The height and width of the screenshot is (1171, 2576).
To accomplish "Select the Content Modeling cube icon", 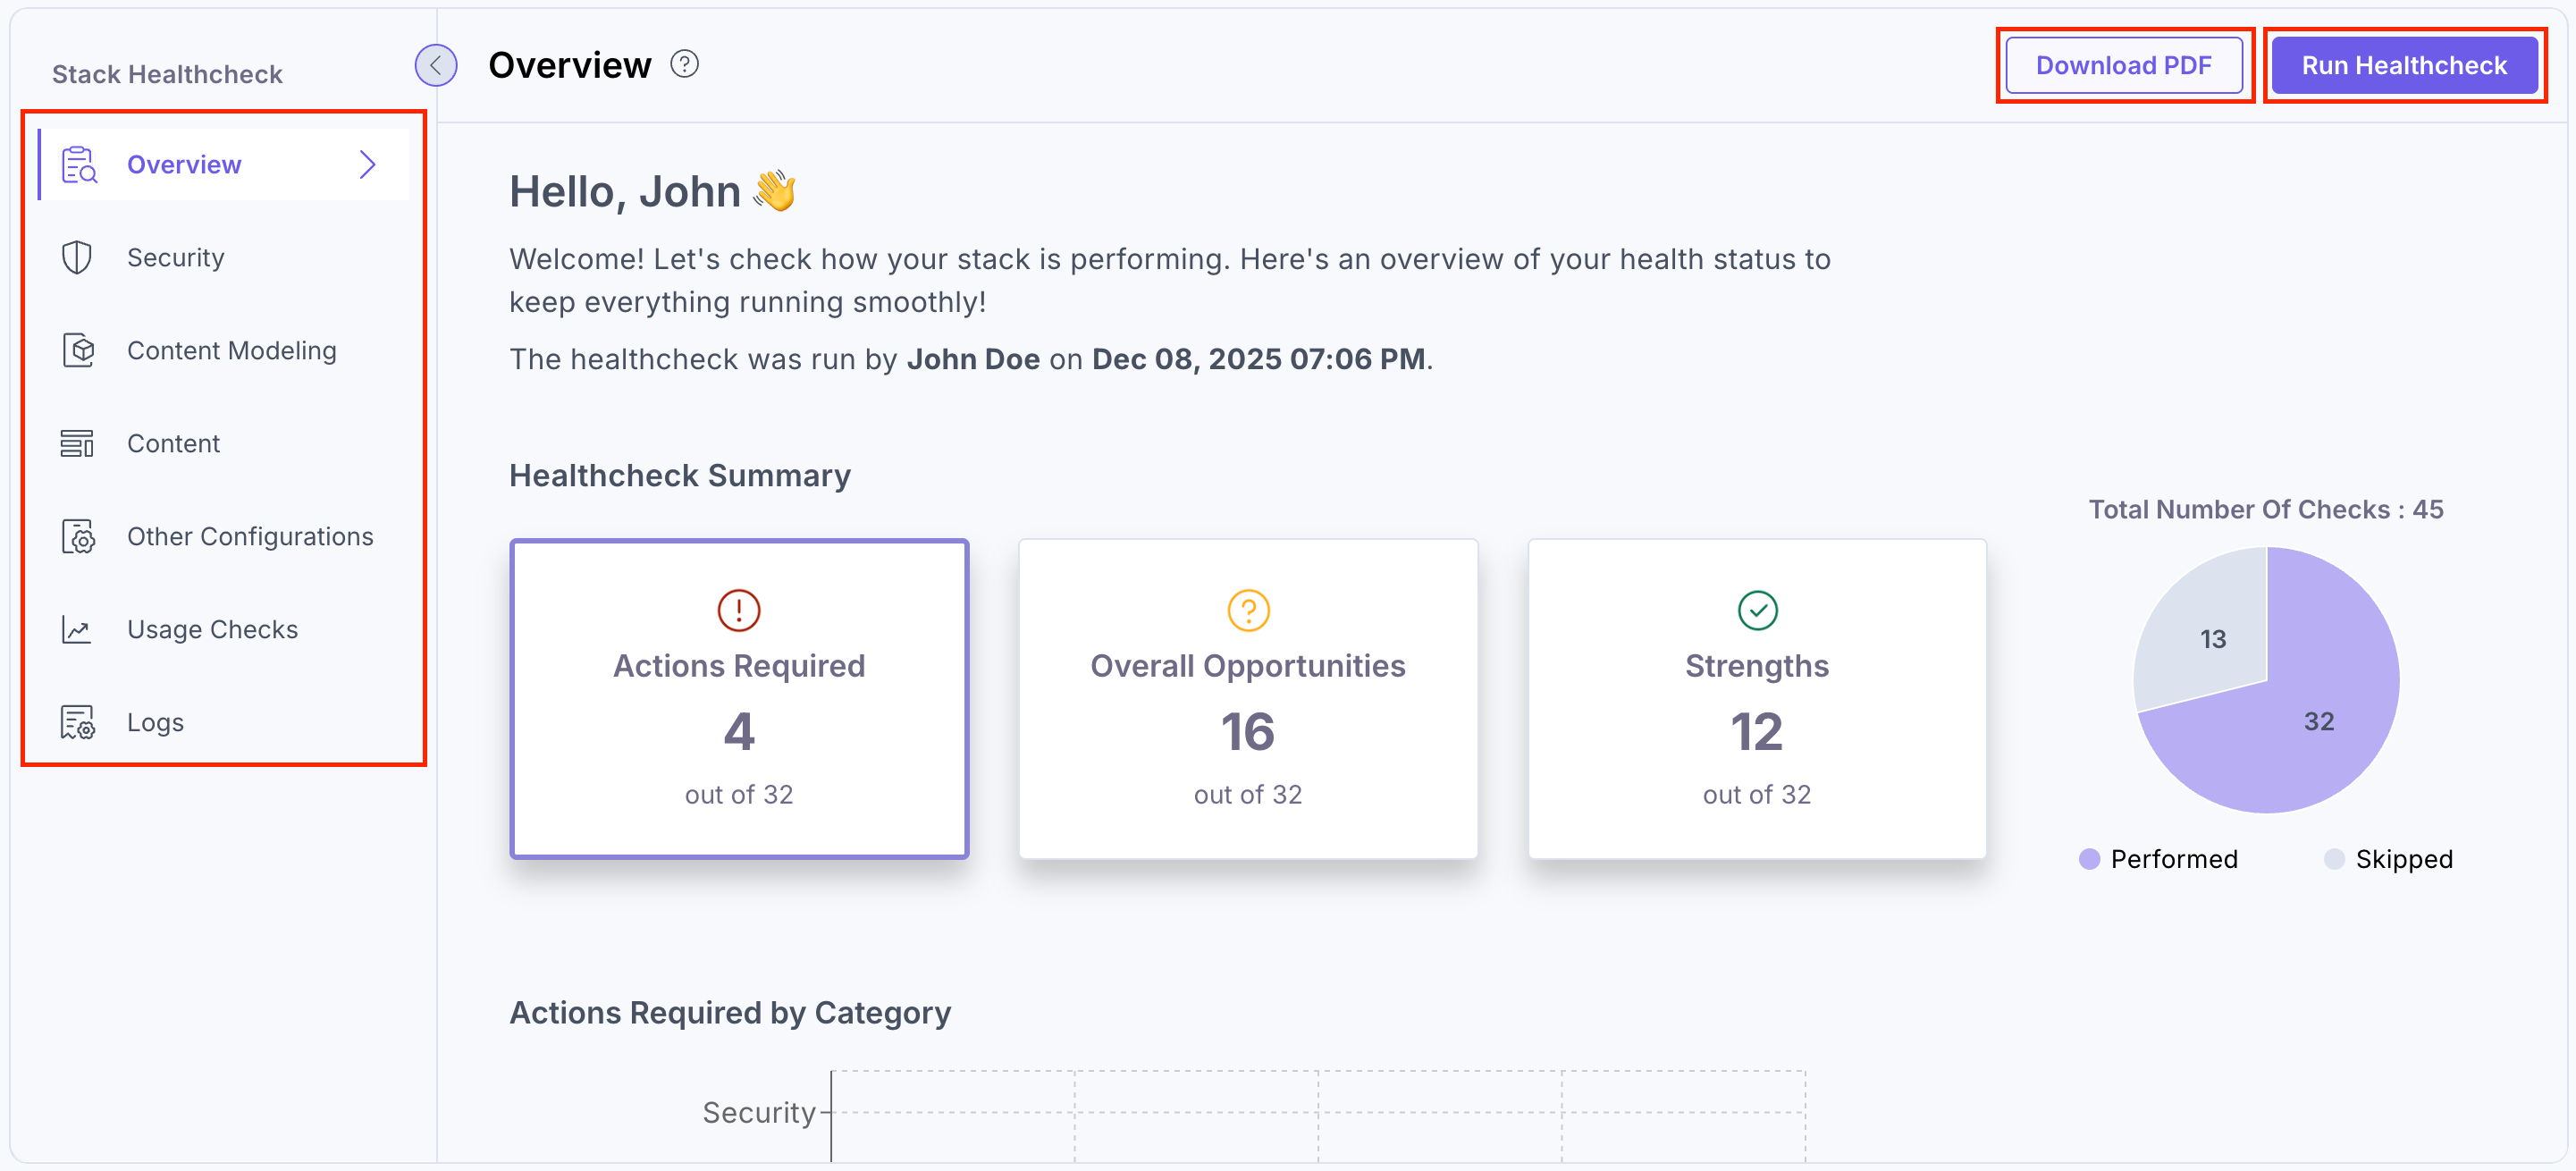I will [x=78, y=350].
